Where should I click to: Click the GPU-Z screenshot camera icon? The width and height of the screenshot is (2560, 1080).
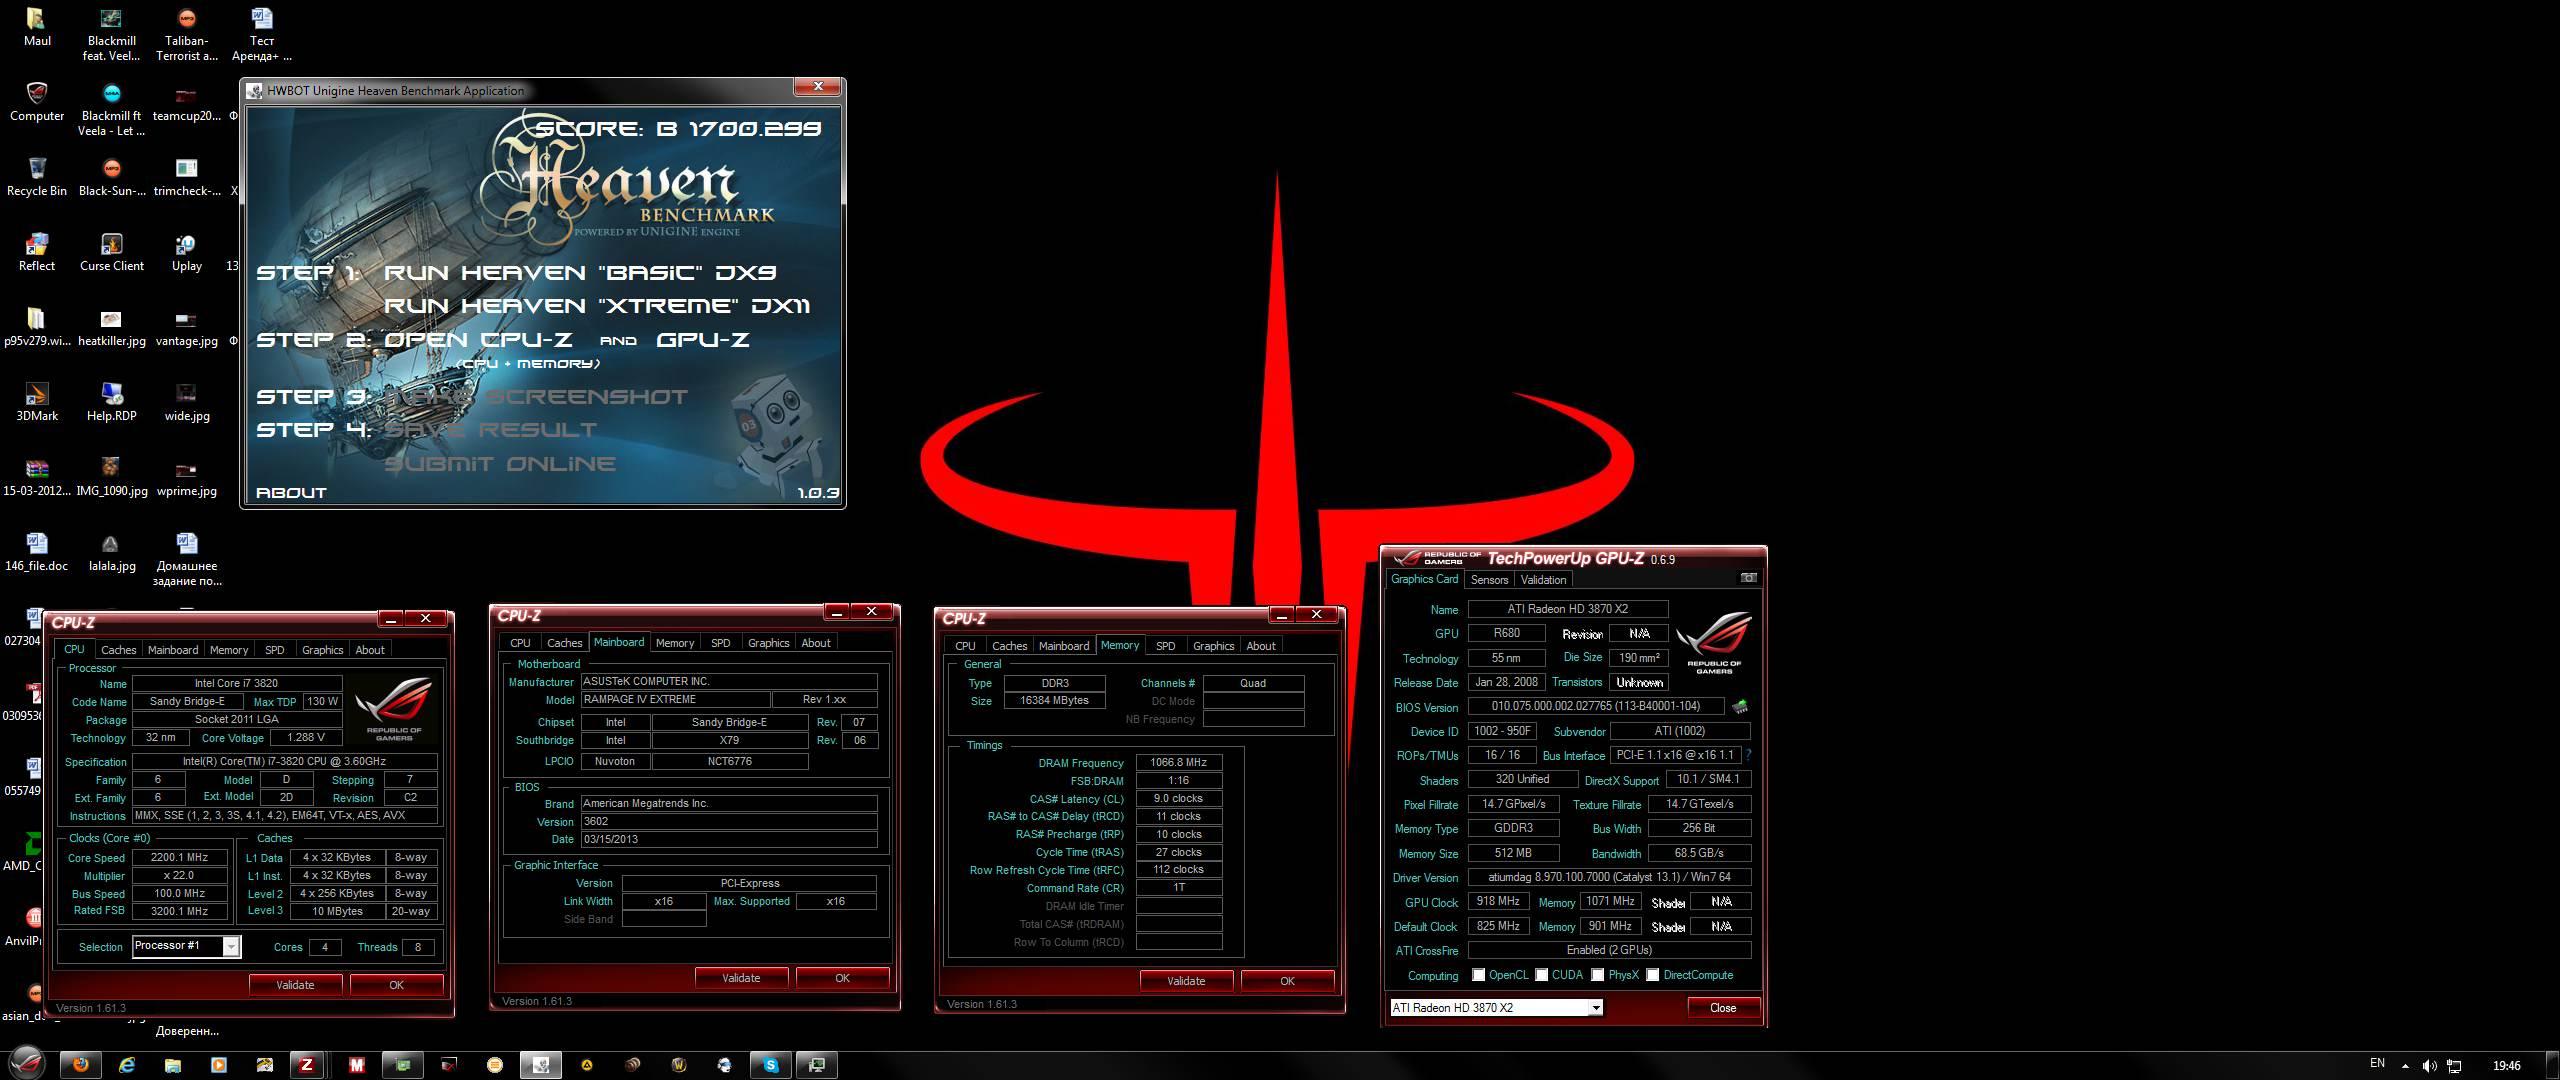[x=1748, y=578]
